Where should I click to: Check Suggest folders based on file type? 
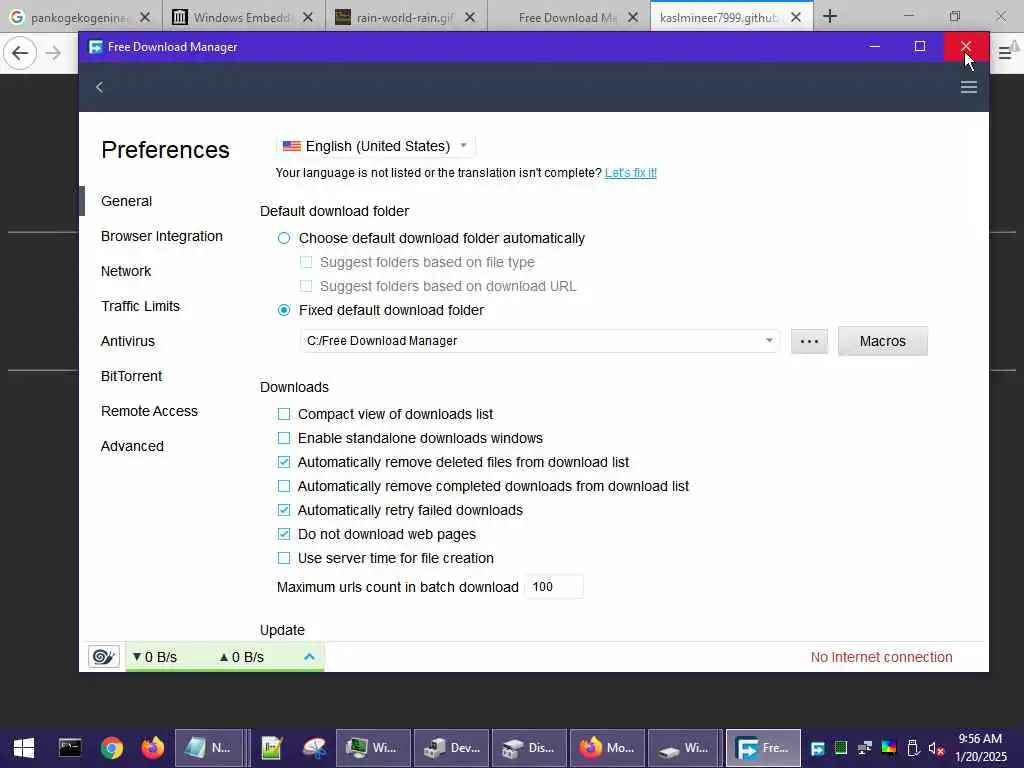[306, 262]
